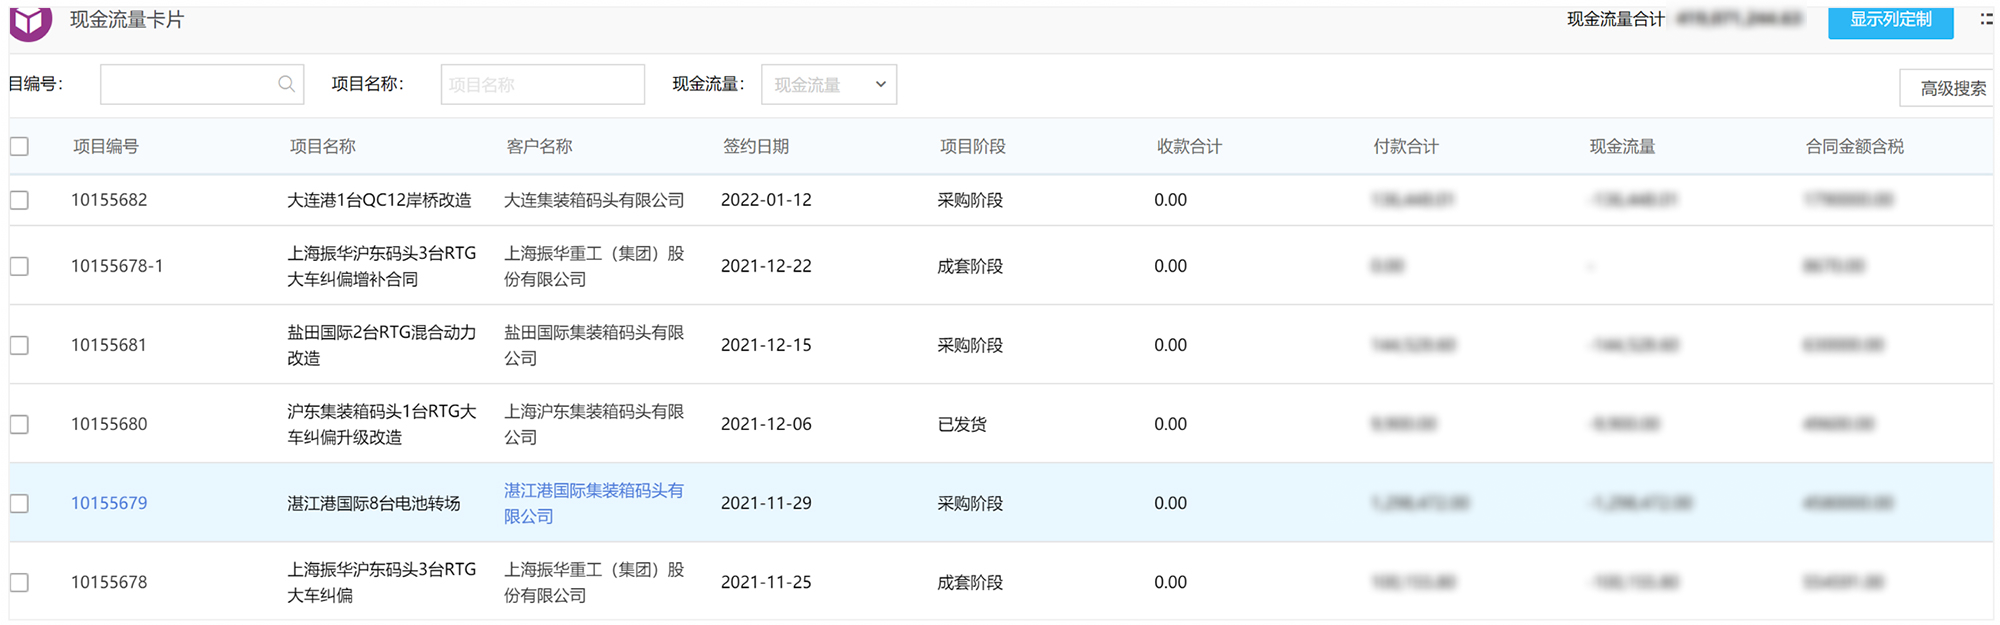Open project number link 10155679
This screenshot has height=625, width=2000.
click(109, 503)
